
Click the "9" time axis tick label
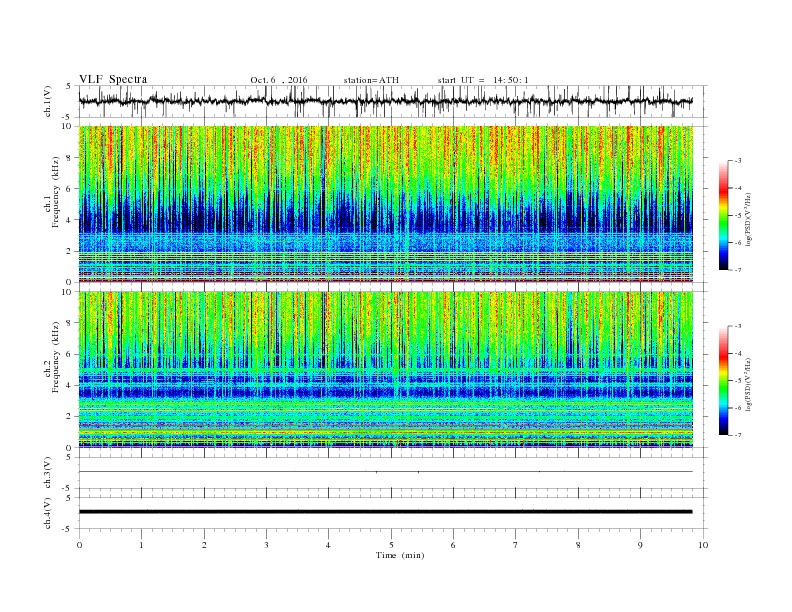pos(640,545)
